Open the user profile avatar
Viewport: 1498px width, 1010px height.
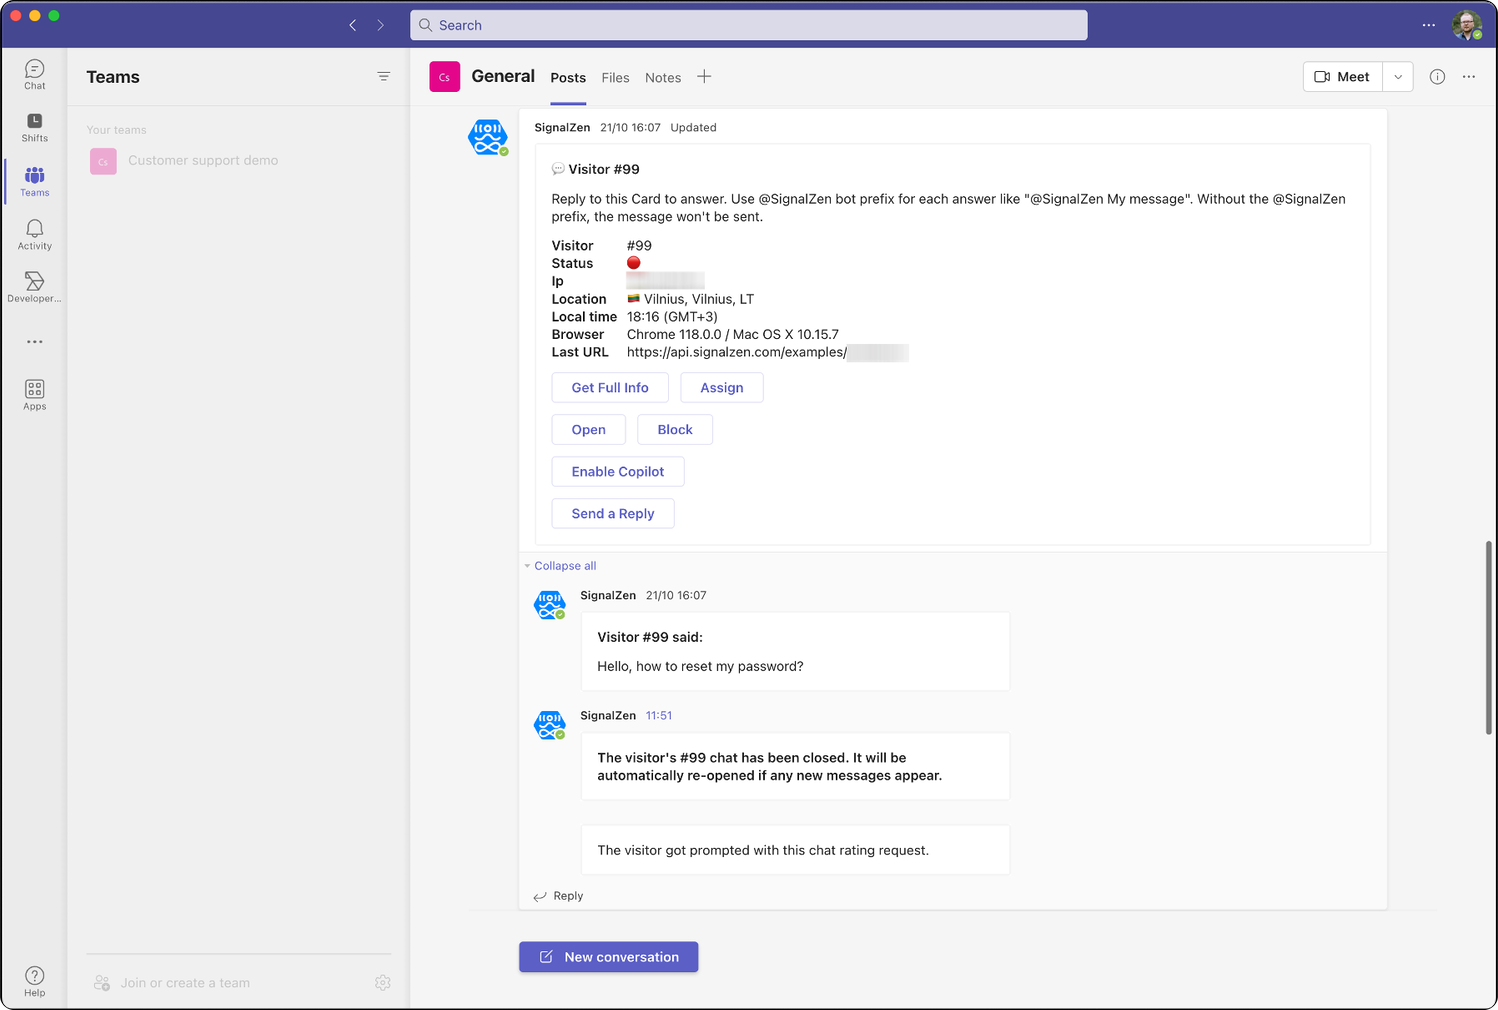[x=1467, y=25]
